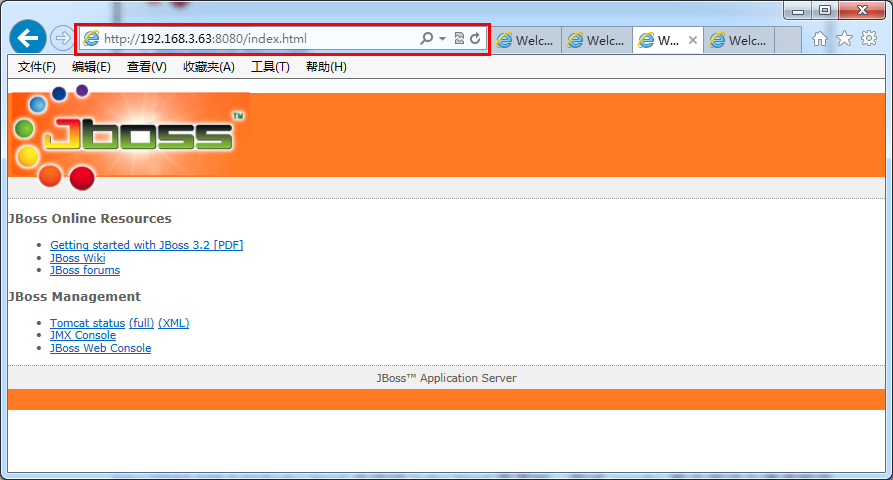Click the IE page icon in address bar
This screenshot has width=893, height=480.
(91, 39)
